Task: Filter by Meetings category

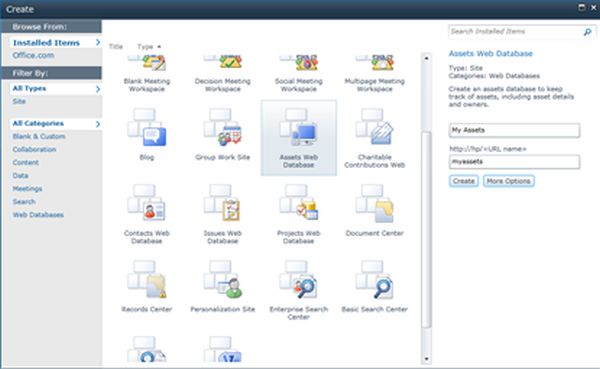Action: [27, 188]
